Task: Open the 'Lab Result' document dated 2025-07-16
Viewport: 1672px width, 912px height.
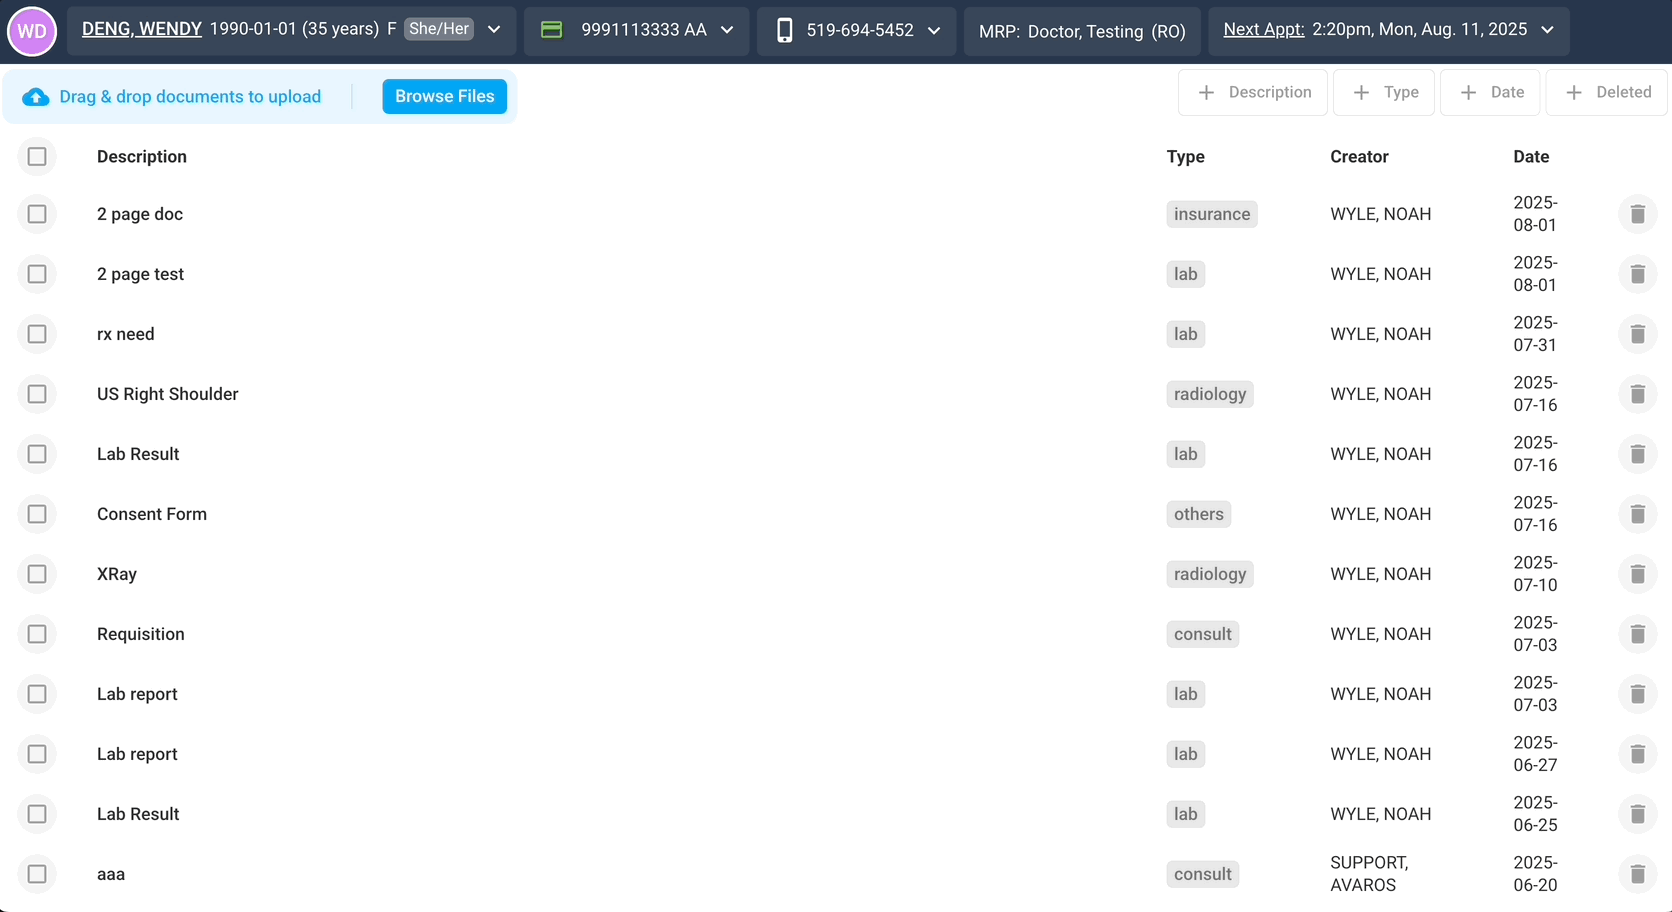Action: (138, 454)
